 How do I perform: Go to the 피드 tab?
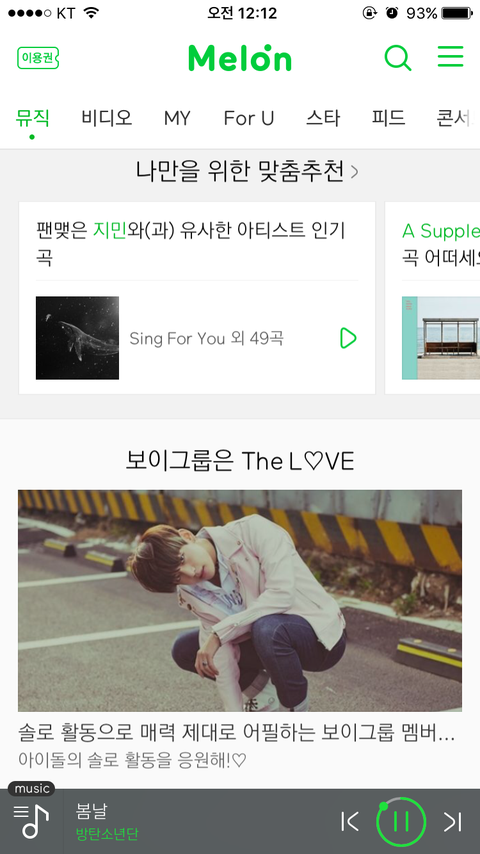[388, 118]
